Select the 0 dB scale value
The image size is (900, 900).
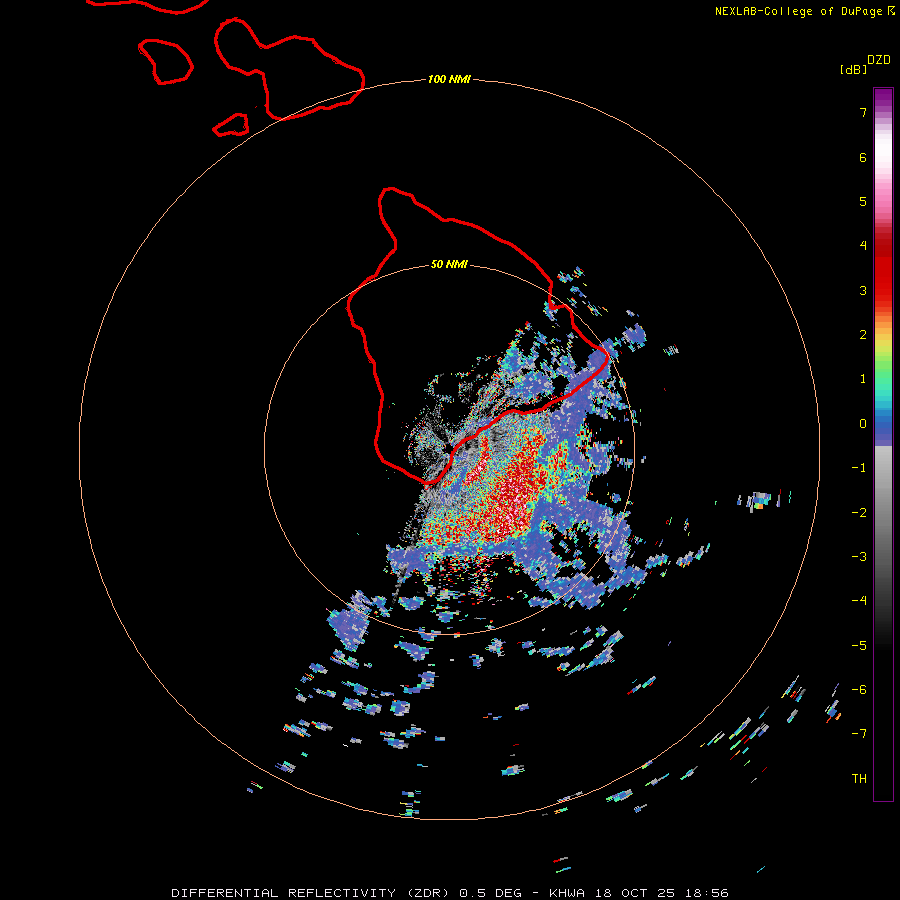coord(863,424)
